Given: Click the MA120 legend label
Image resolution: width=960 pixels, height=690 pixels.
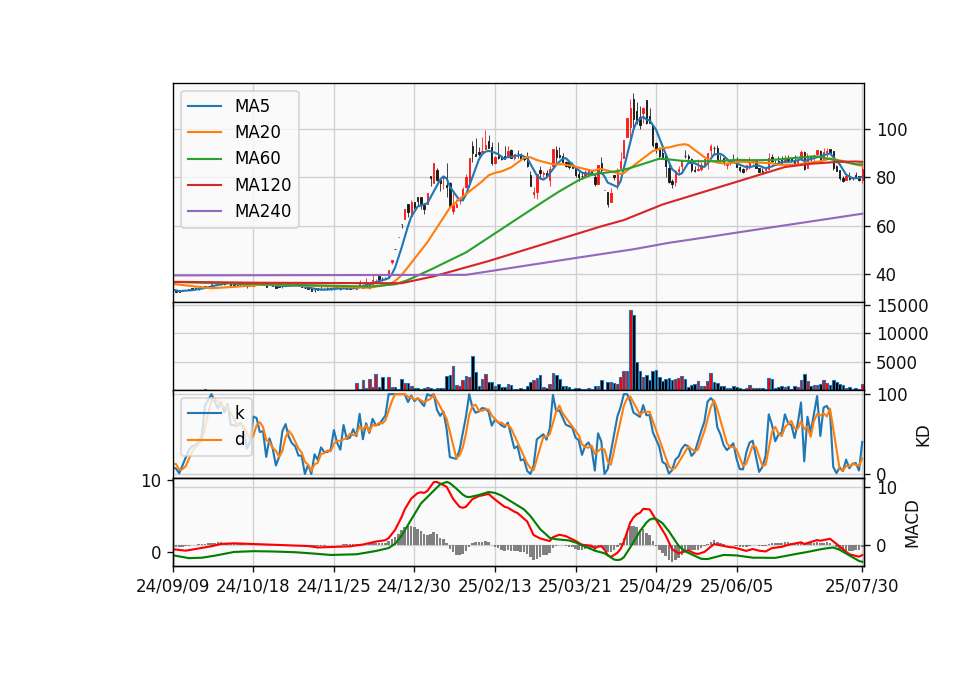Looking at the screenshot, I should point(263,185).
